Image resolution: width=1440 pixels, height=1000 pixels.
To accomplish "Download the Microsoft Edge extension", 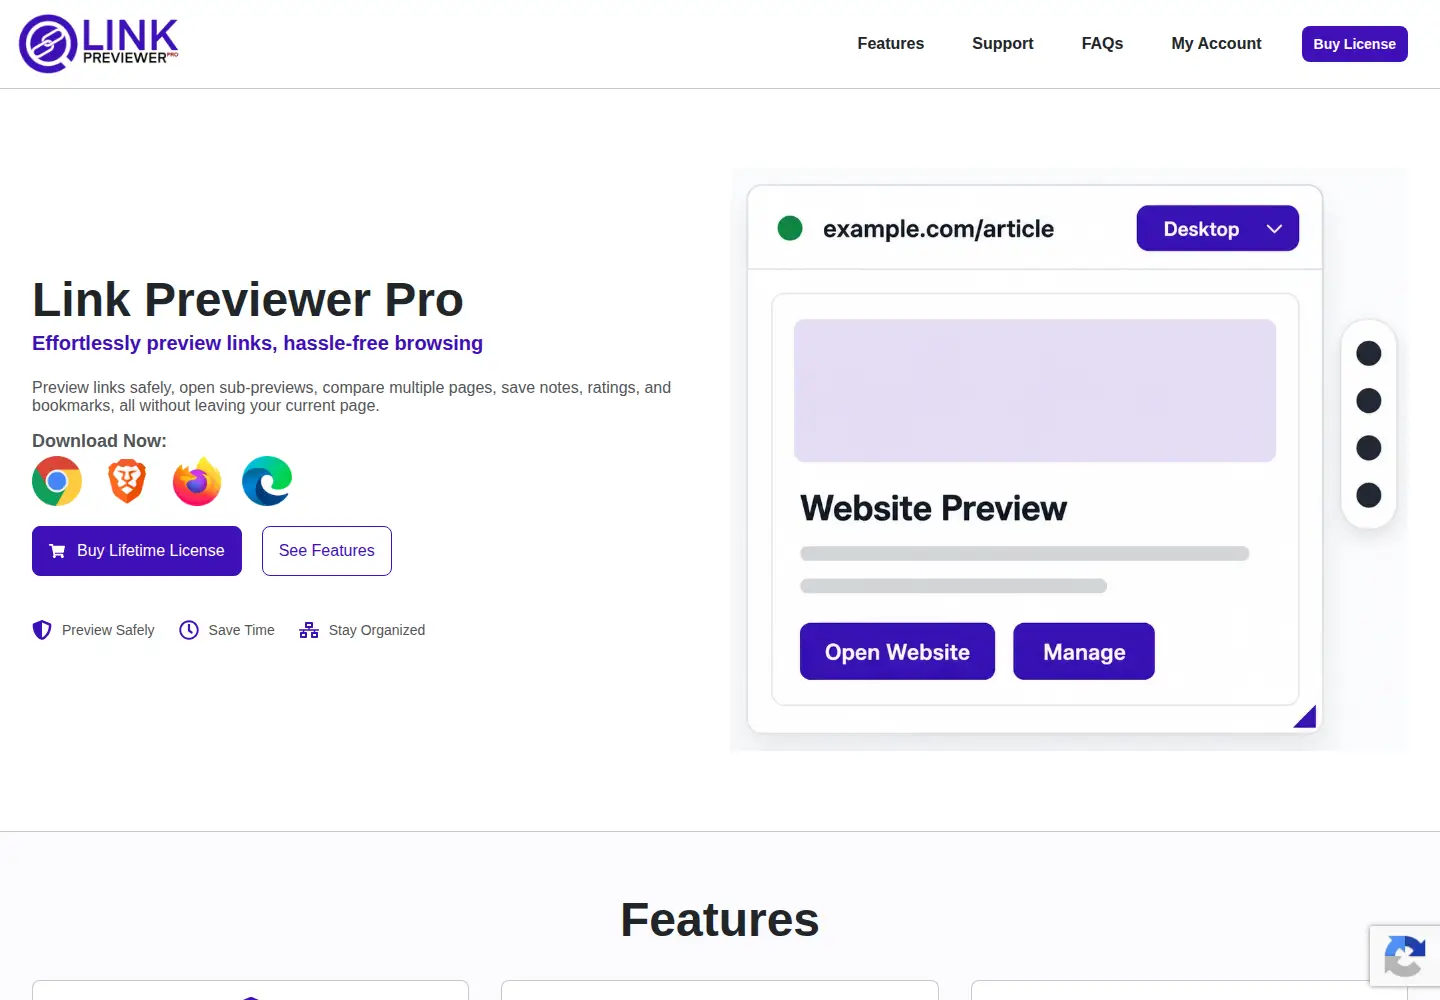I will (x=267, y=481).
